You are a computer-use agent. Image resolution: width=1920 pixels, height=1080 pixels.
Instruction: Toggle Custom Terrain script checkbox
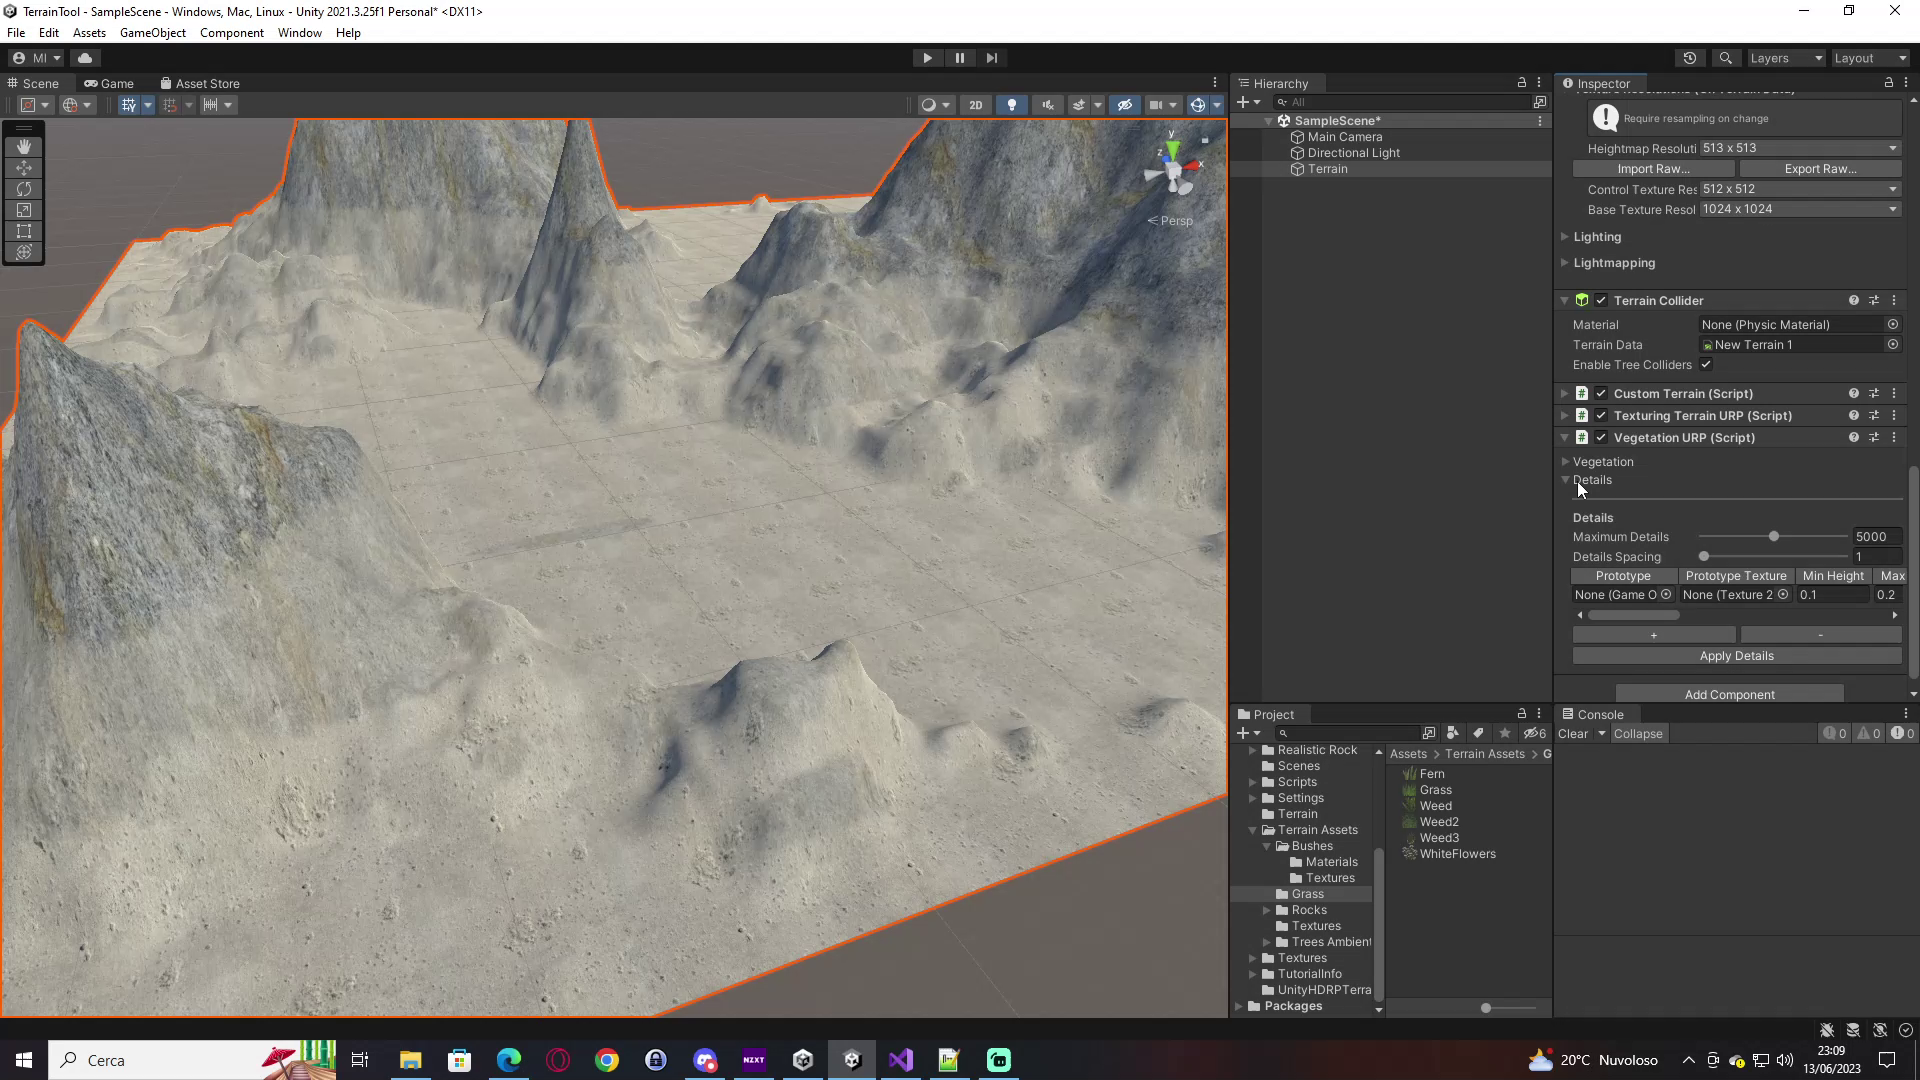[1601, 393]
